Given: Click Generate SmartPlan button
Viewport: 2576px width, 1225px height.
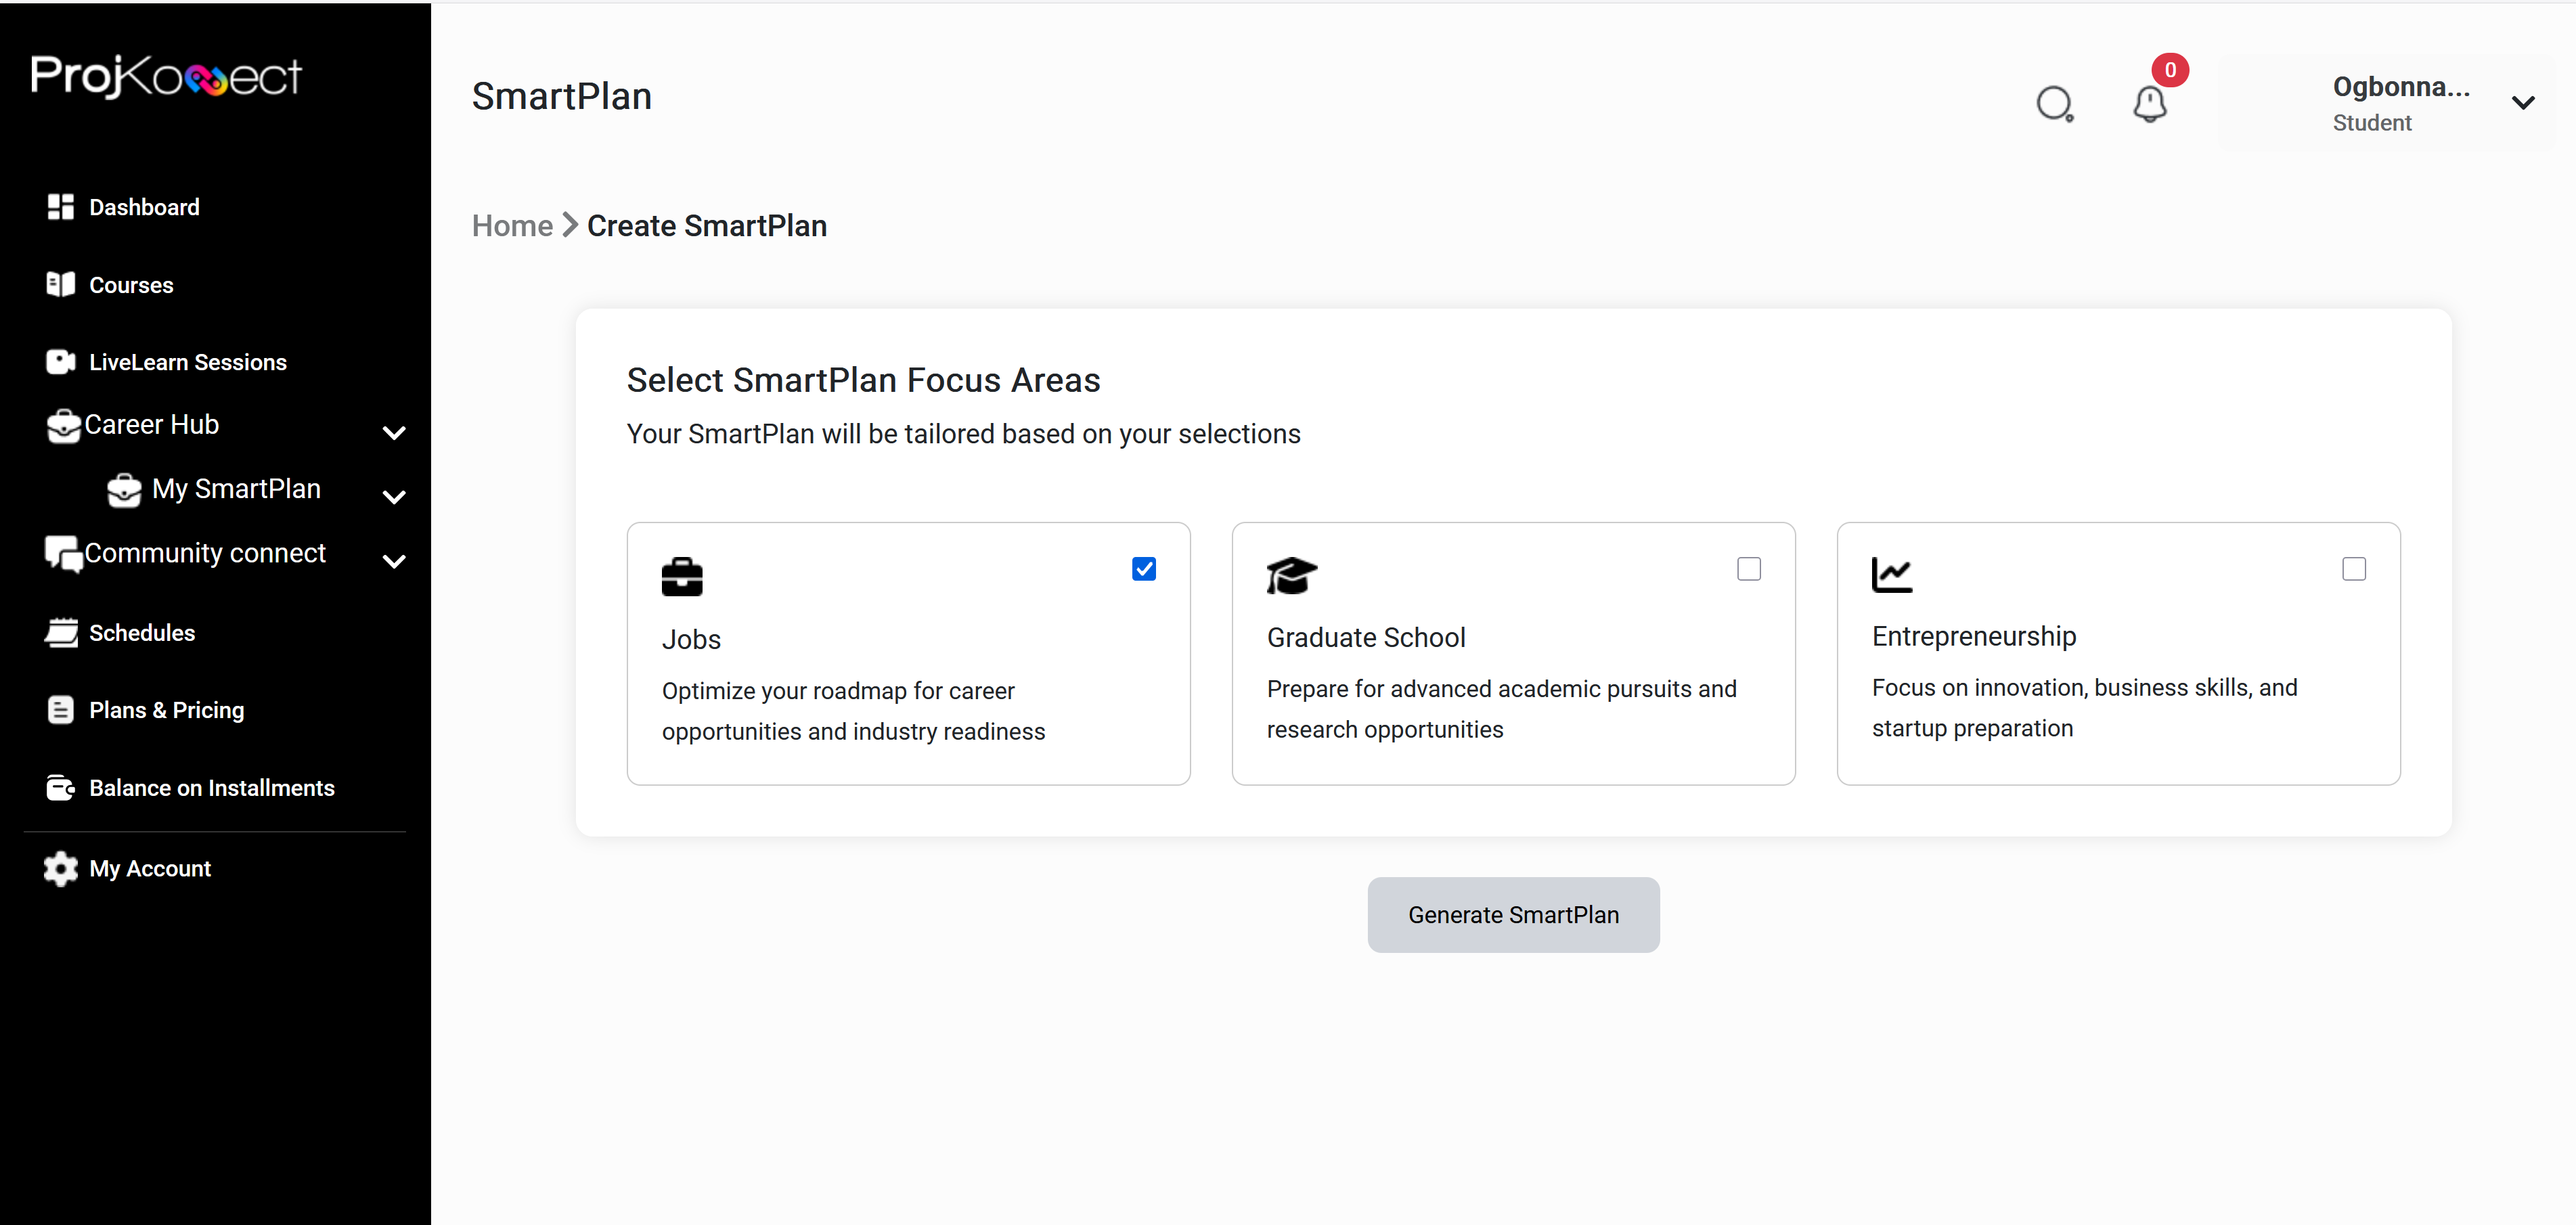Looking at the screenshot, I should click(1513, 914).
